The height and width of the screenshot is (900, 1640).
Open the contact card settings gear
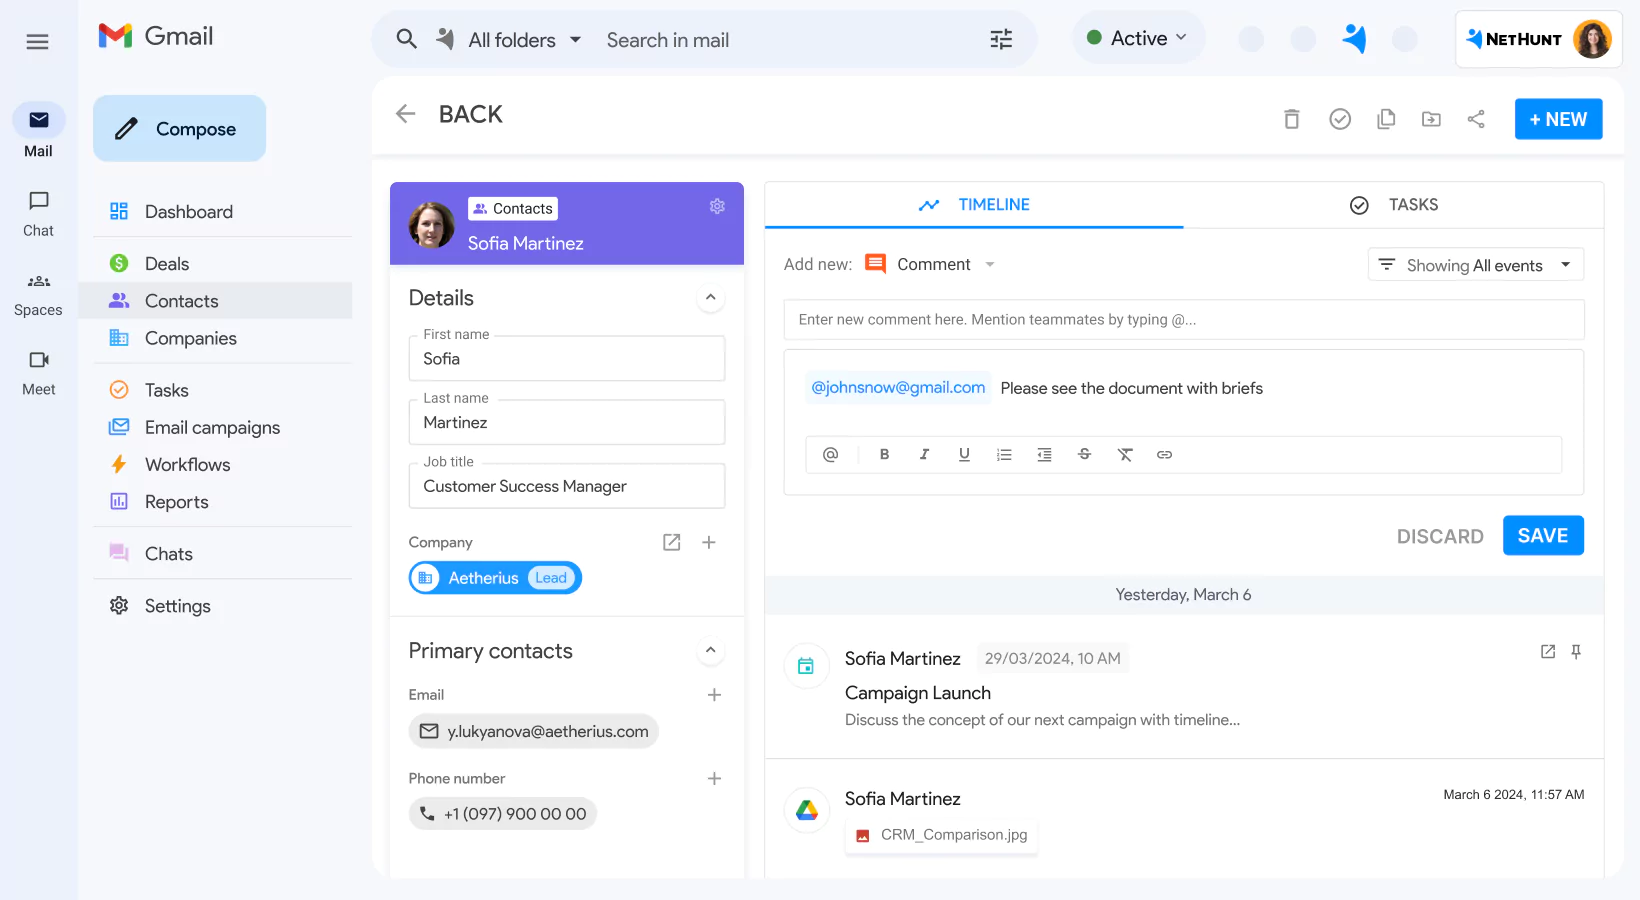click(717, 206)
